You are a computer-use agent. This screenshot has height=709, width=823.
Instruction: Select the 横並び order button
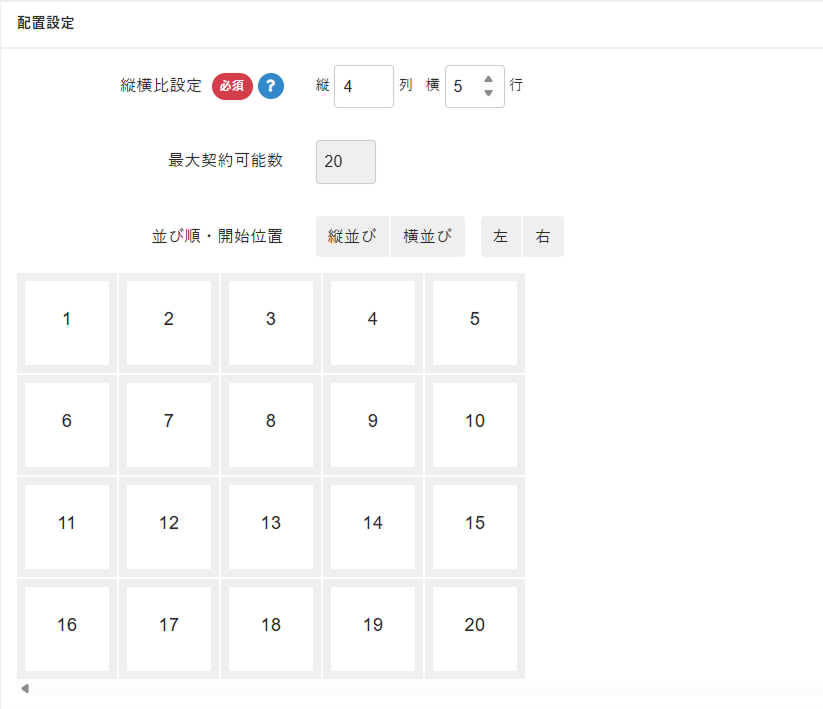(428, 236)
